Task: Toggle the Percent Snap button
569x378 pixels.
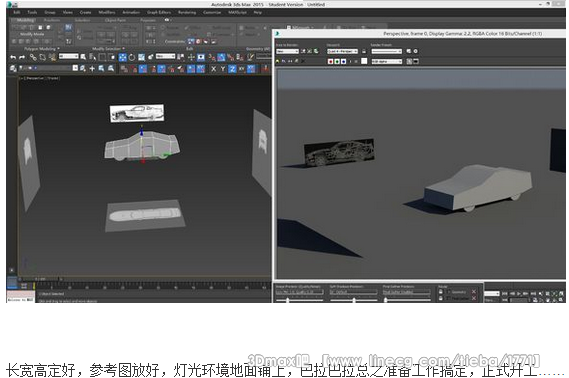Action: pos(231,57)
